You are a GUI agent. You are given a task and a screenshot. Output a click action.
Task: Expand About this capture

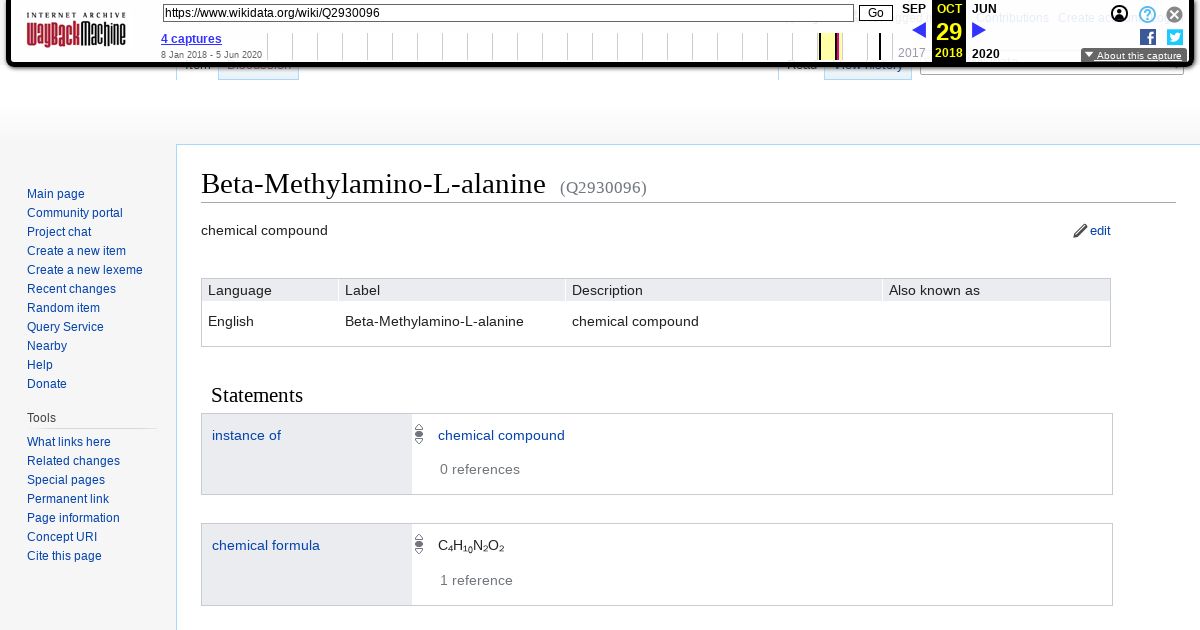tap(1134, 56)
